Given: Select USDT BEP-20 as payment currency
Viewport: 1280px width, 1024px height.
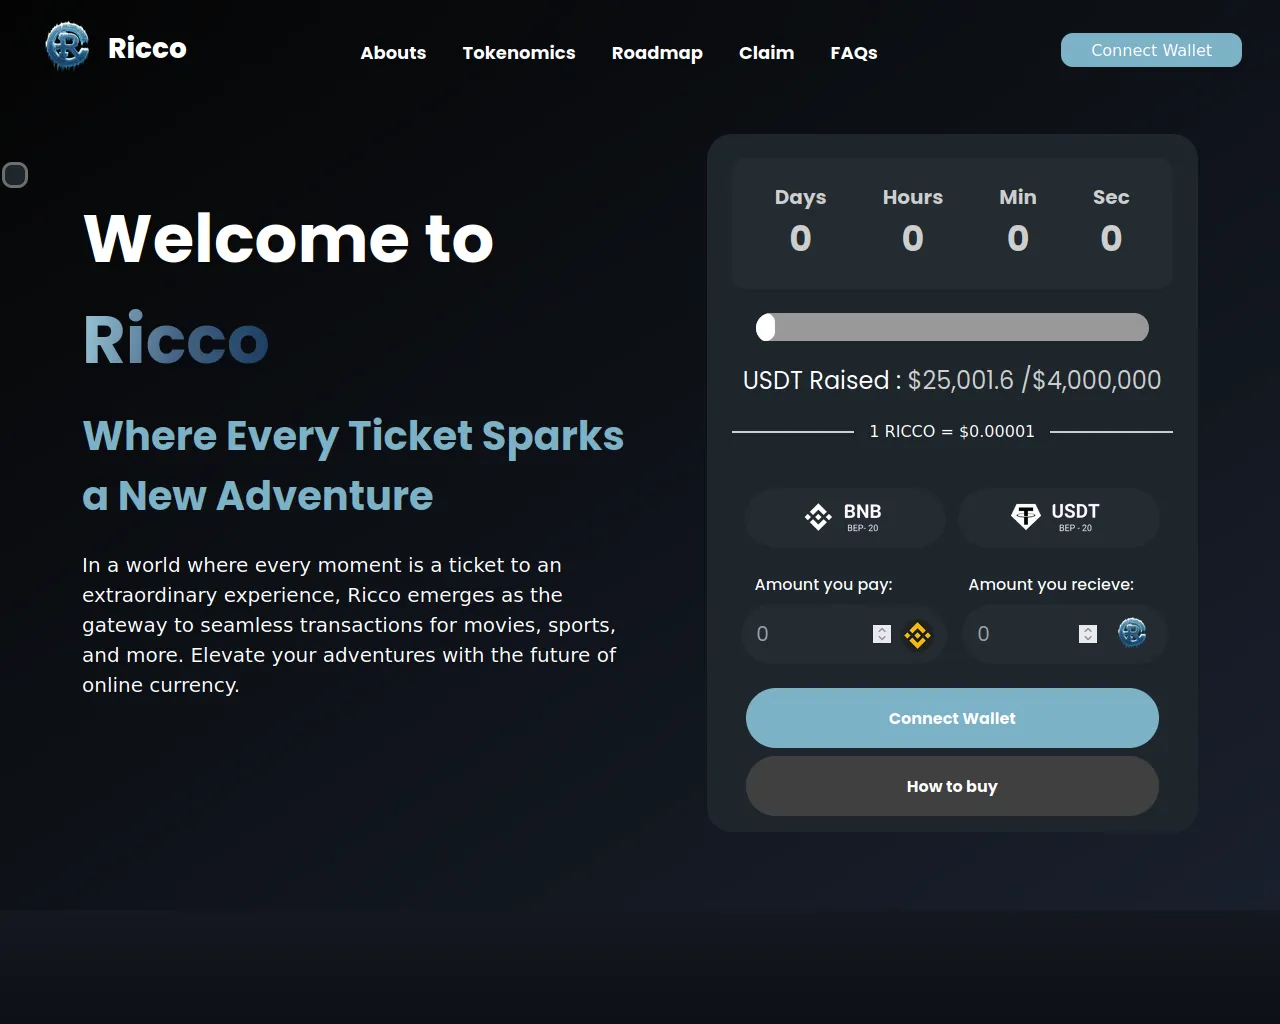Looking at the screenshot, I should [x=1058, y=518].
